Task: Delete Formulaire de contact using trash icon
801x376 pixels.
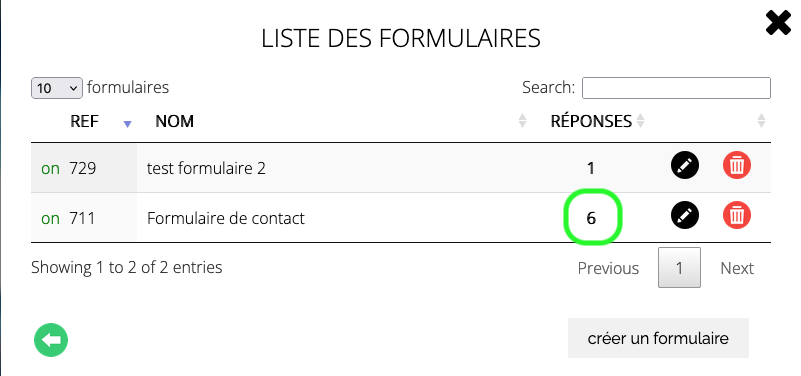Action: 737,215
